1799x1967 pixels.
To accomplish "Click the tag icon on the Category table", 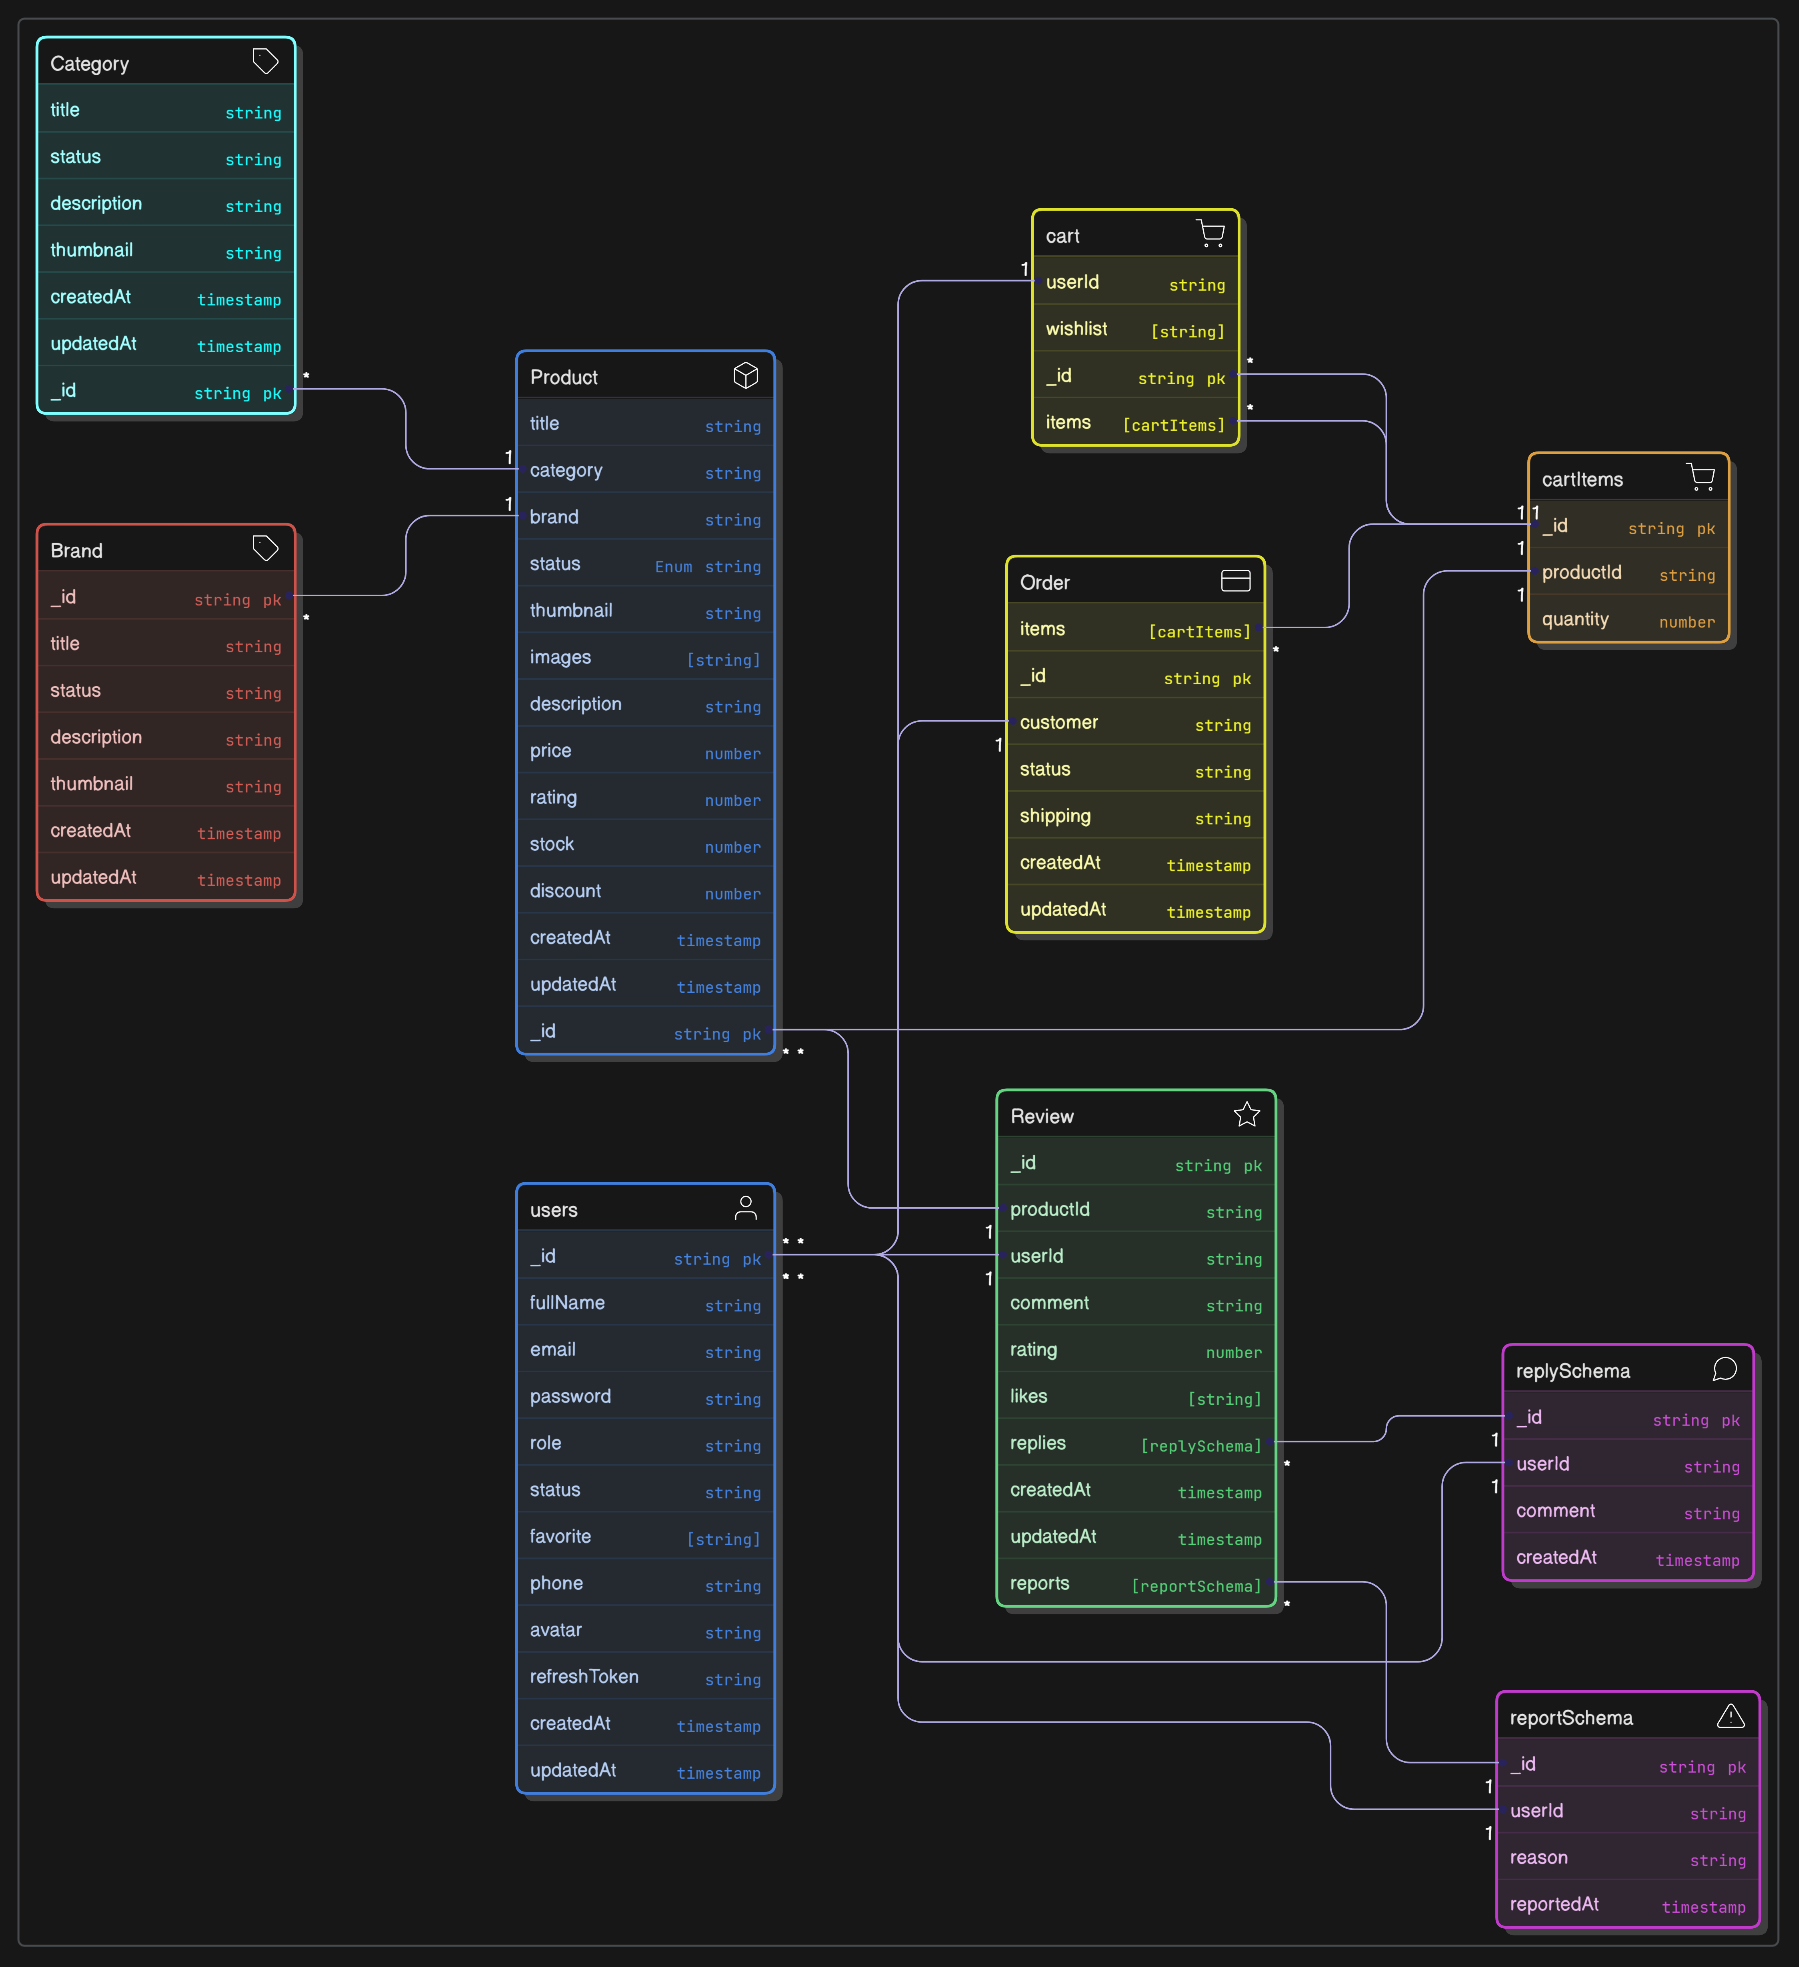I will click(265, 61).
